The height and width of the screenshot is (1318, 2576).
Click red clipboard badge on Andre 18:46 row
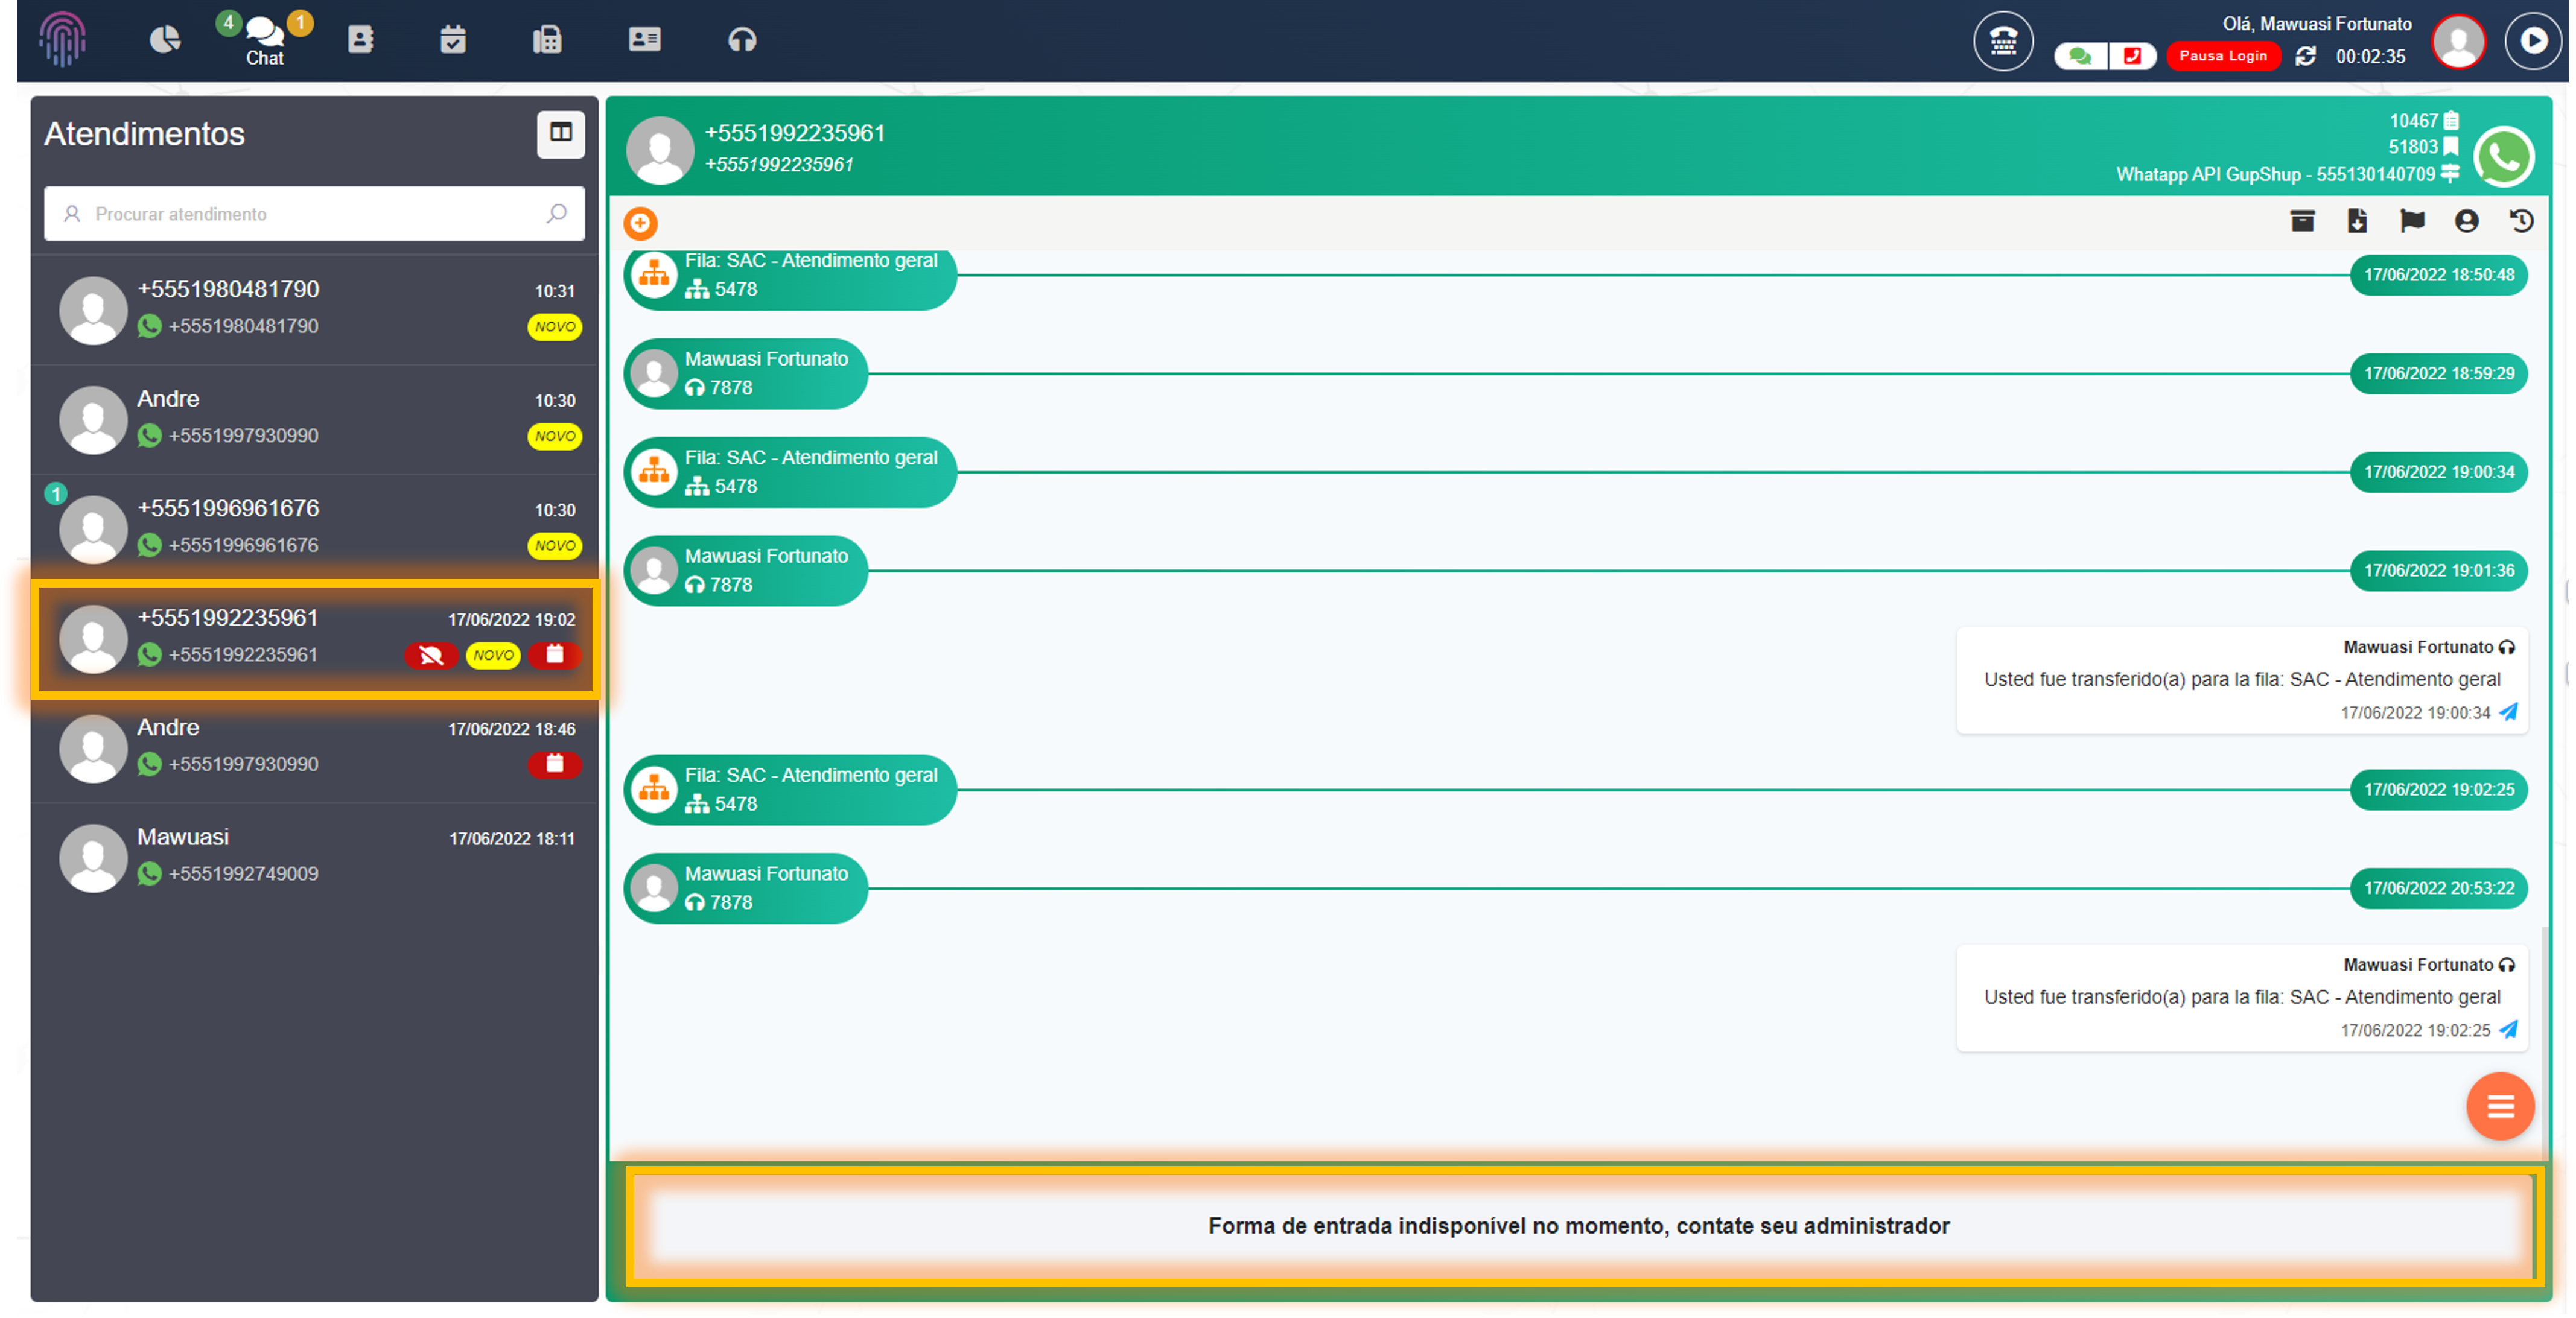[555, 765]
